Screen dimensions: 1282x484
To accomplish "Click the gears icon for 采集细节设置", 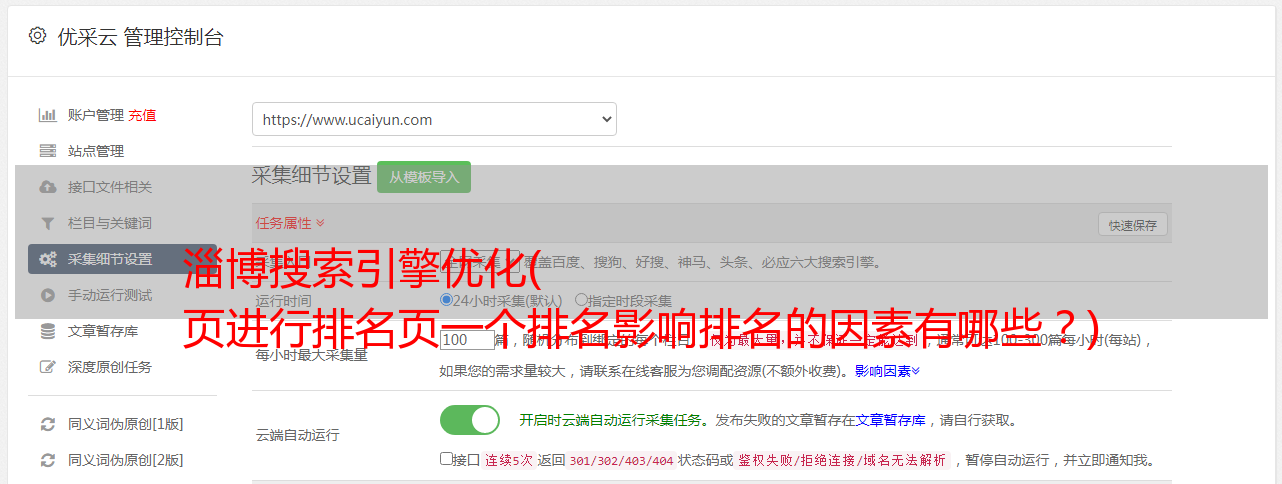I will (x=47, y=259).
